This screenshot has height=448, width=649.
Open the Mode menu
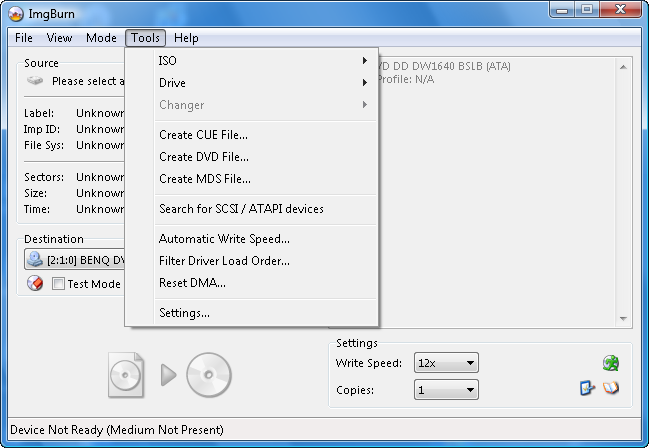coord(101,38)
